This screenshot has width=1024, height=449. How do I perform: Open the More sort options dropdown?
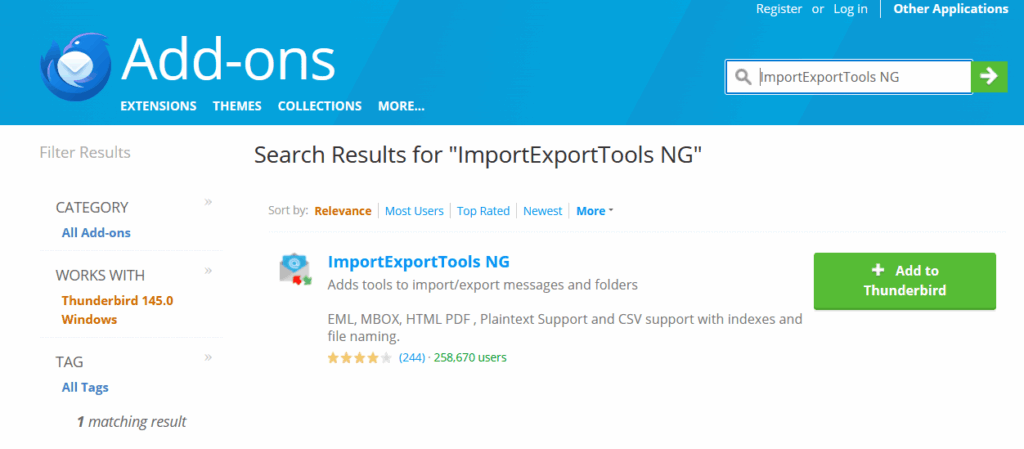pos(594,211)
